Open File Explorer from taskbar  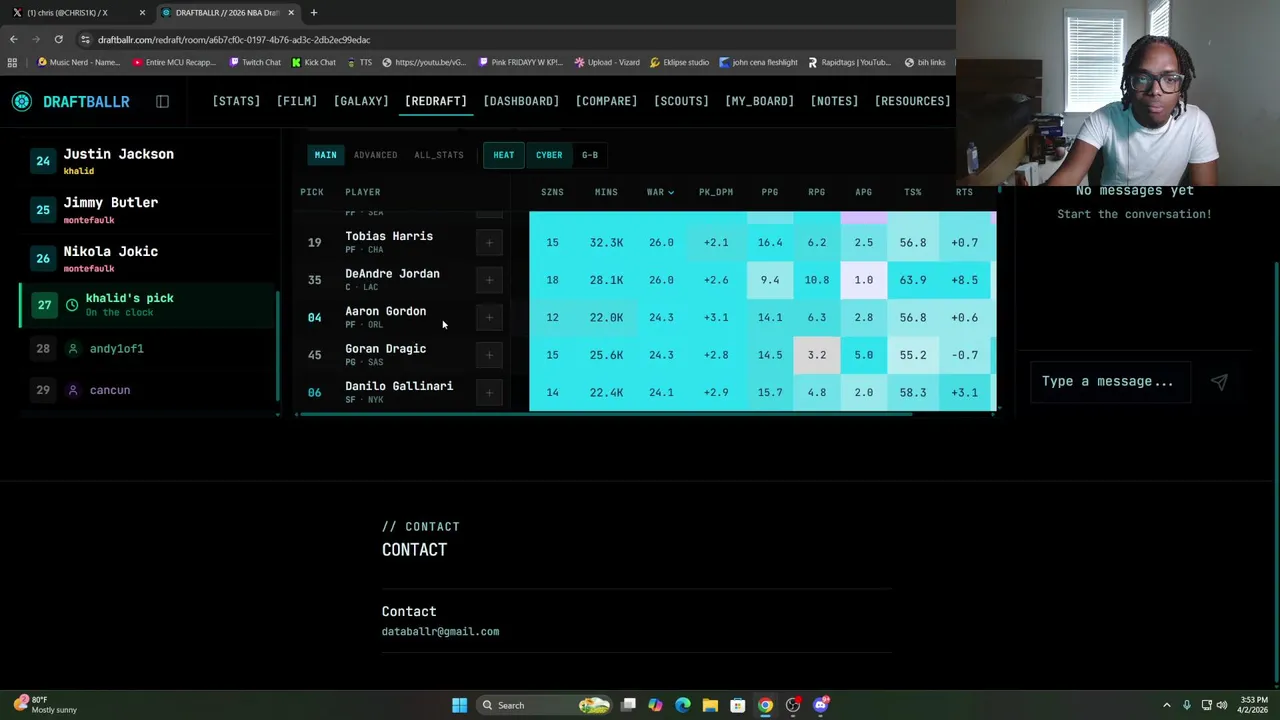coord(710,705)
